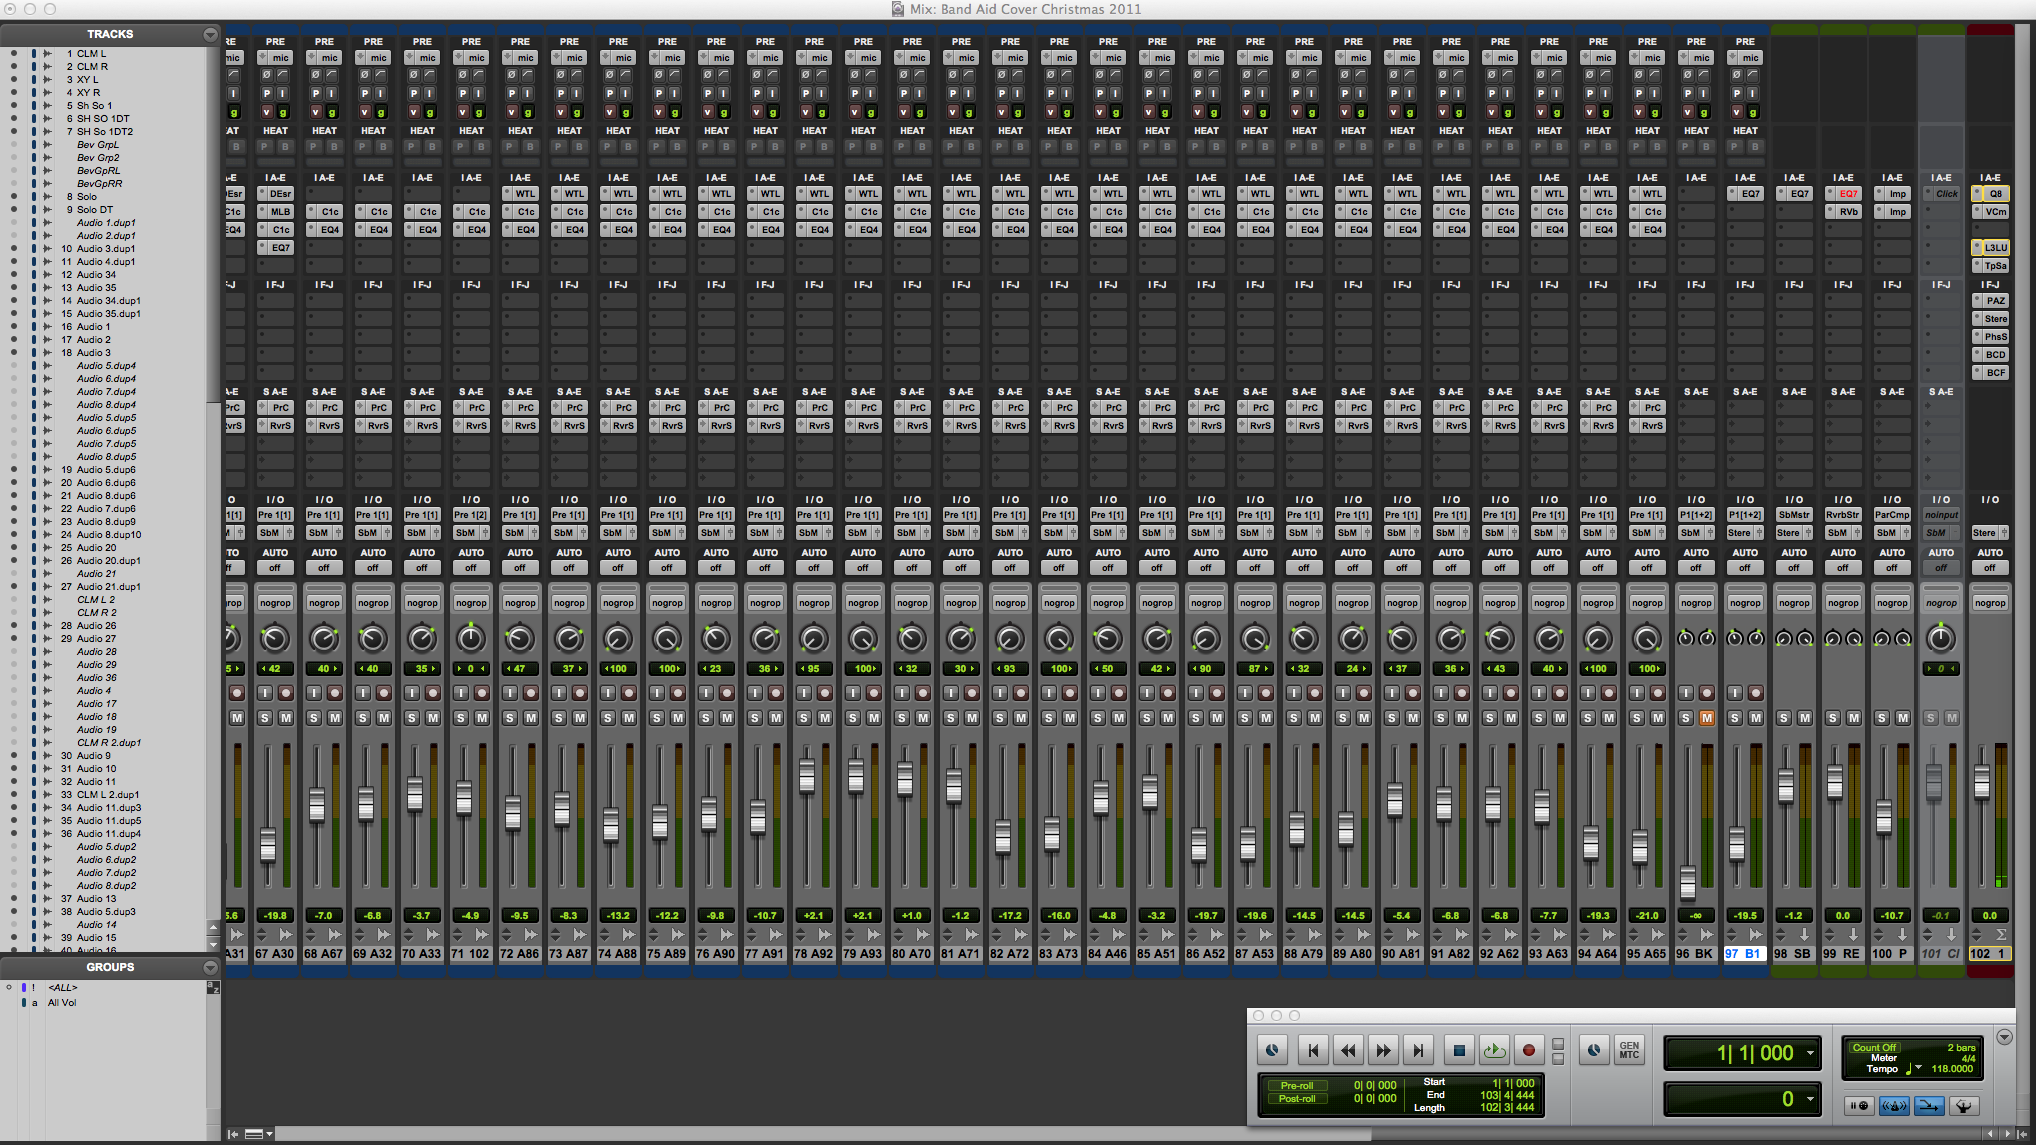The width and height of the screenshot is (2036, 1145).
Task: Click the GEN MTC button
Action: (1629, 1050)
